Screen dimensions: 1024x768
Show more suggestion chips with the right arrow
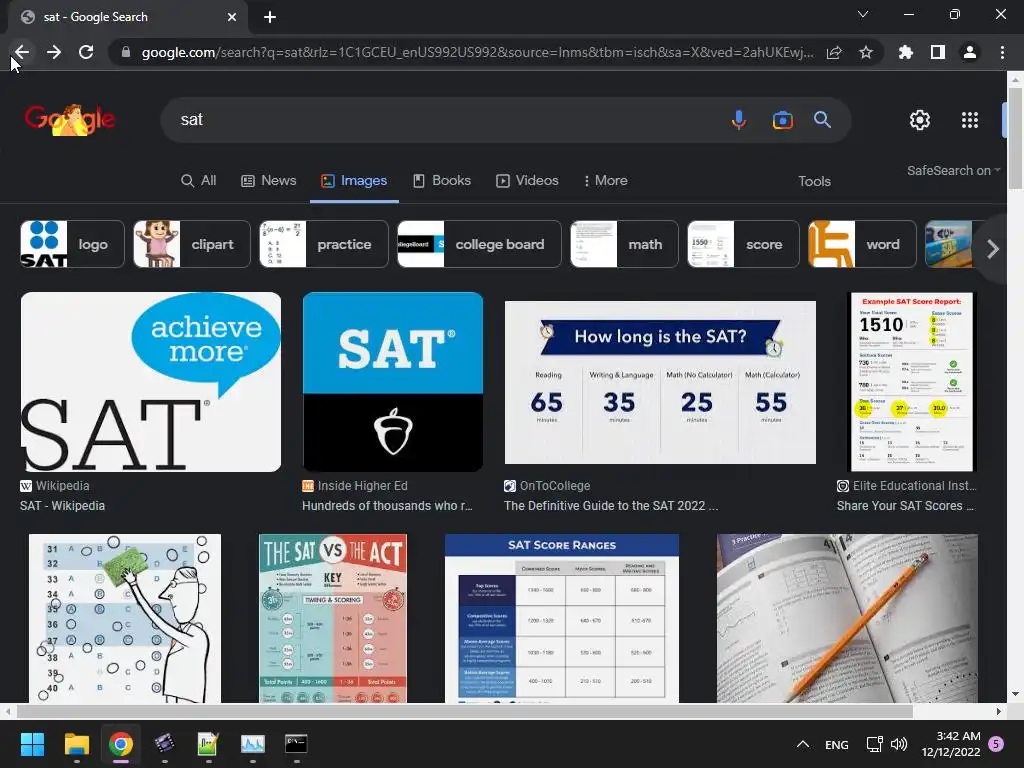(993, 249)
